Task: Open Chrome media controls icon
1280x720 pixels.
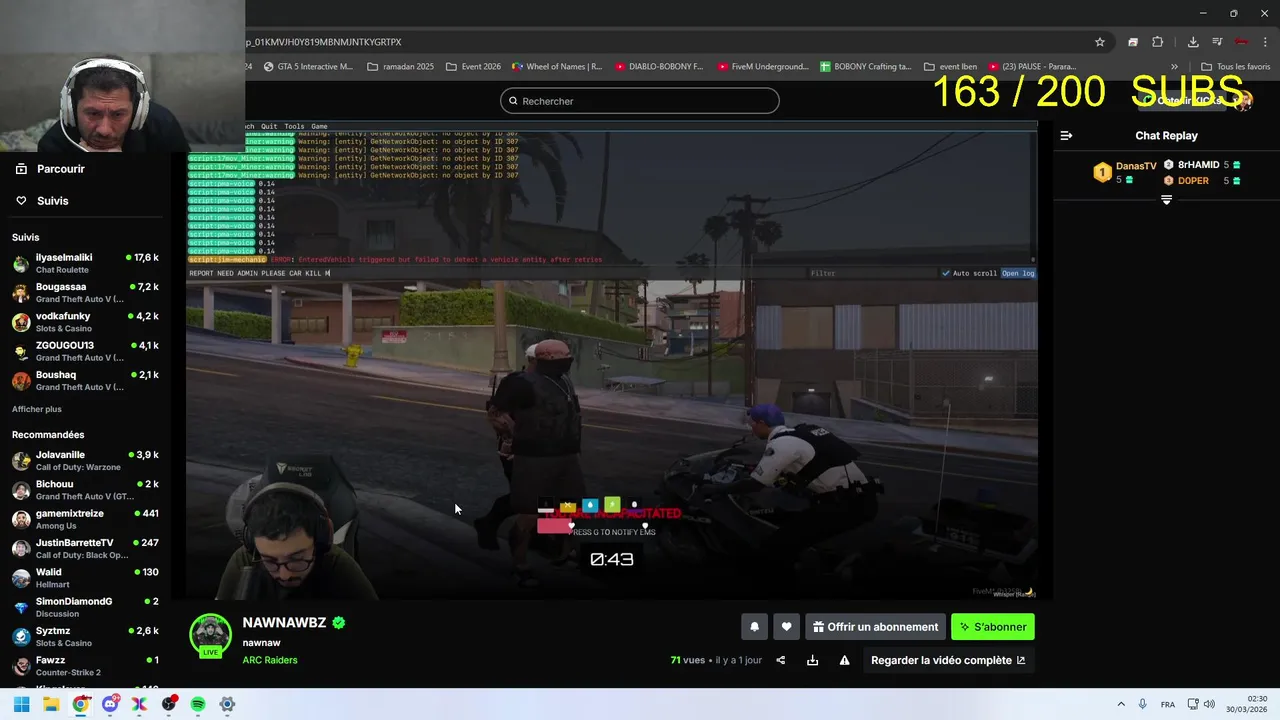Action: point(1217,42)
